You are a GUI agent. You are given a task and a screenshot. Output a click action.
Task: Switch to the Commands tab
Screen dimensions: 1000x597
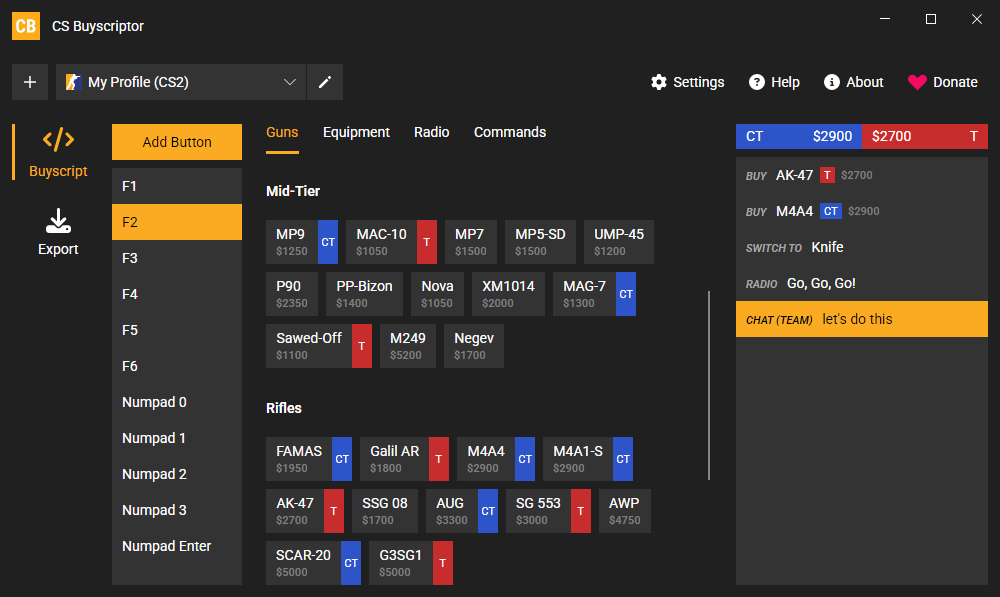(x=510, y=133)
